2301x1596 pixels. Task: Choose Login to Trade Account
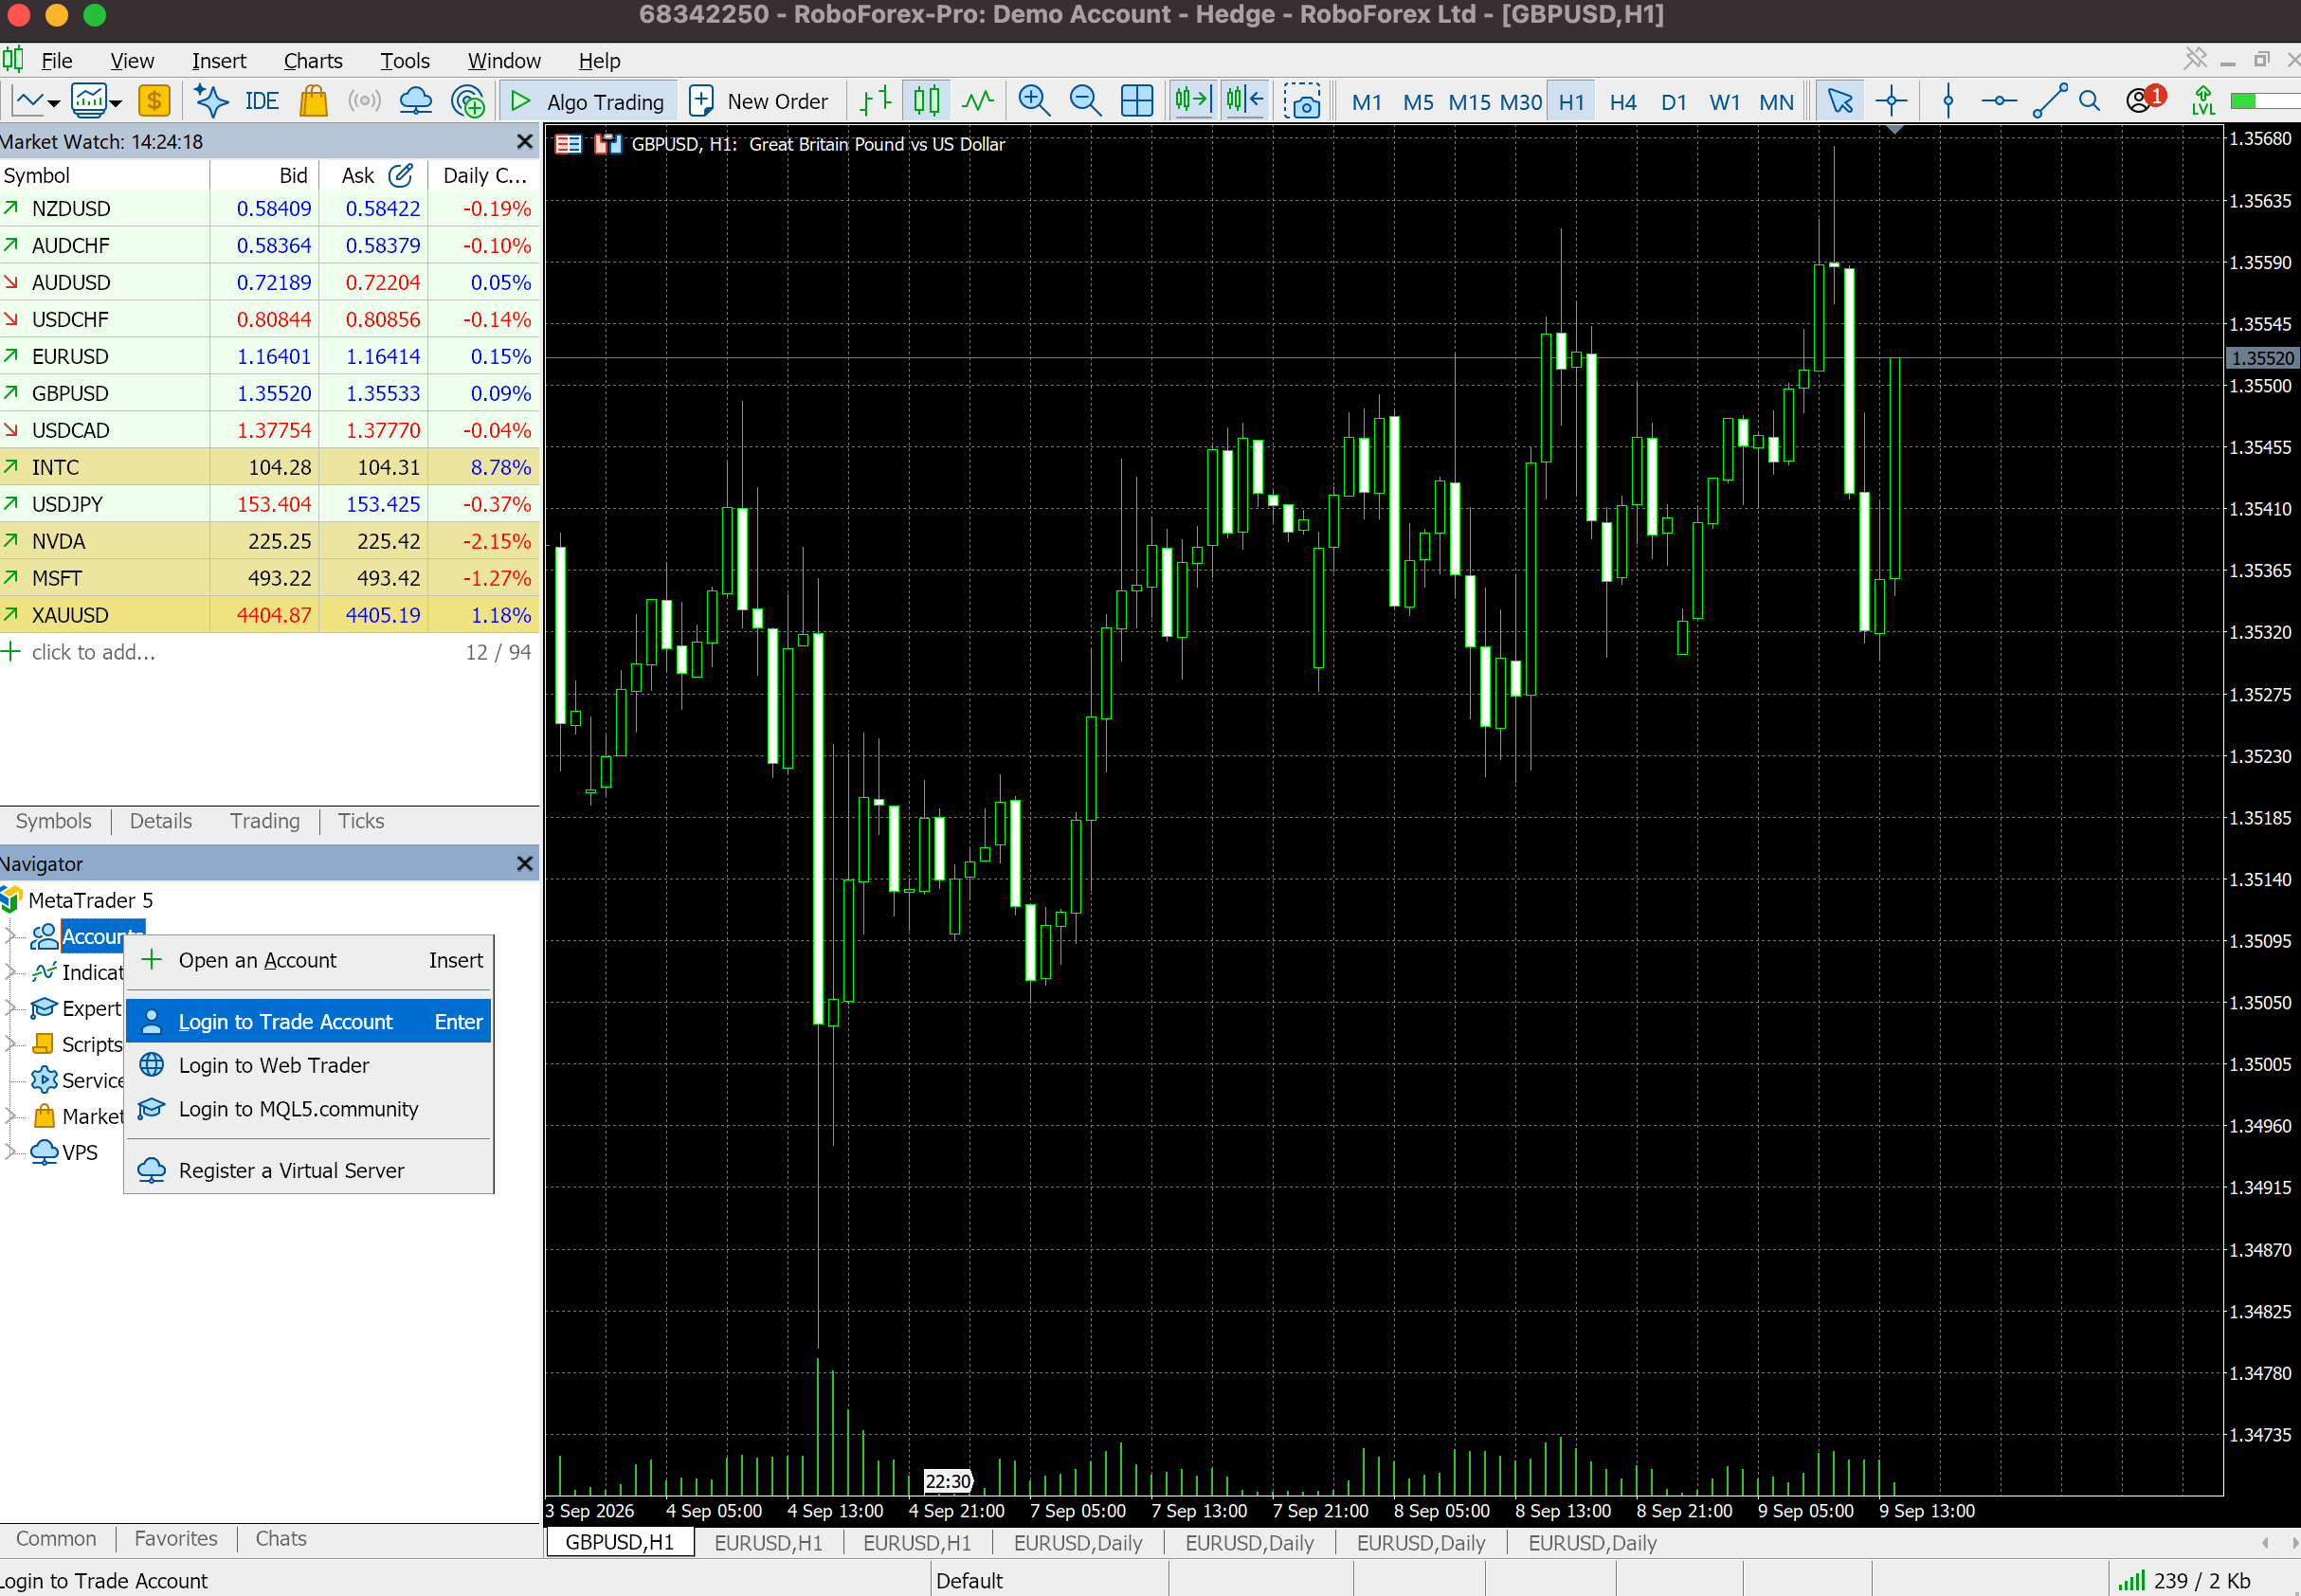coord(309,1021)
